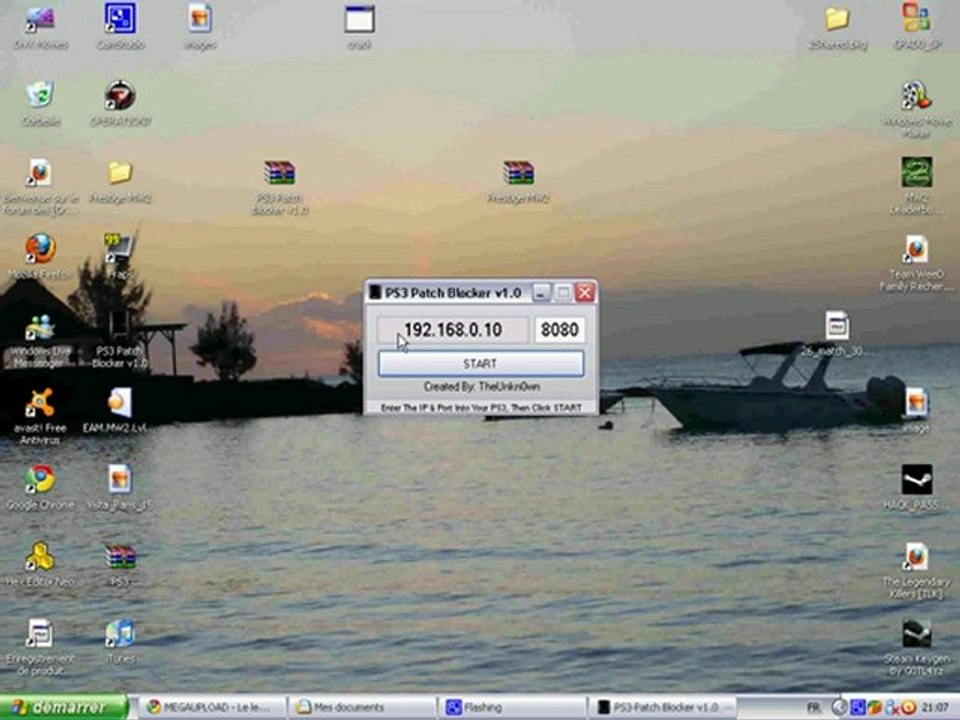Viewport: 960px width, 720px height.
Task: Click START in PS3 Patch Blocker
Action: click(x=481, y=364)
